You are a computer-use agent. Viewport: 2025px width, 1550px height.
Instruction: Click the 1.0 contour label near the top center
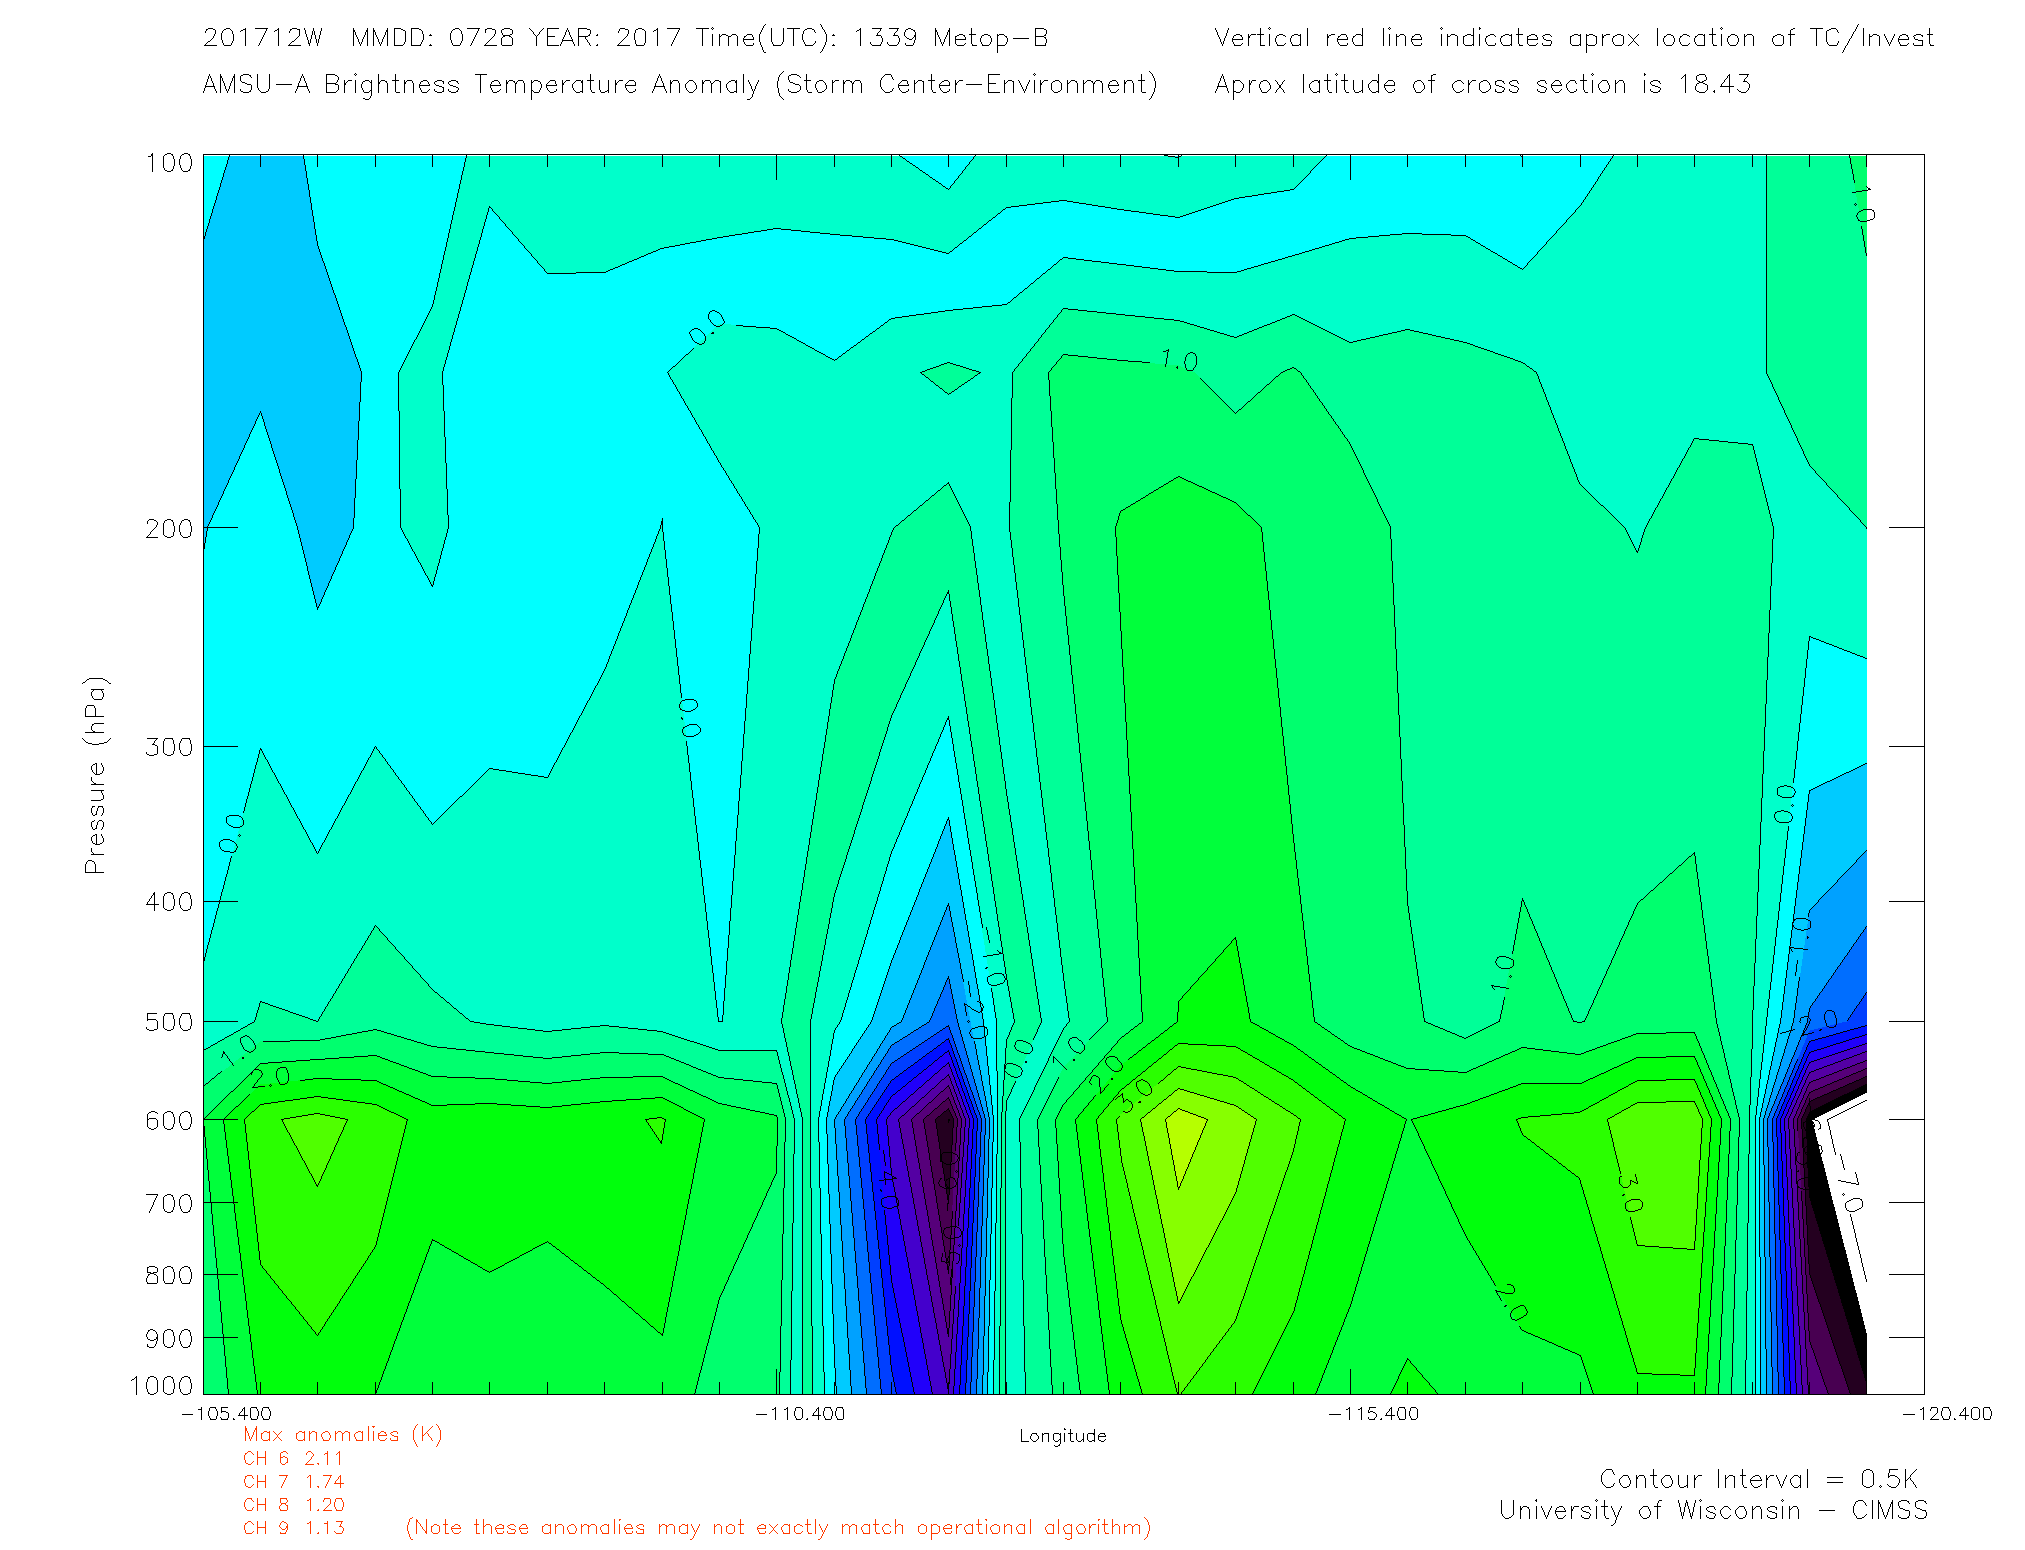coord(1178,361)
